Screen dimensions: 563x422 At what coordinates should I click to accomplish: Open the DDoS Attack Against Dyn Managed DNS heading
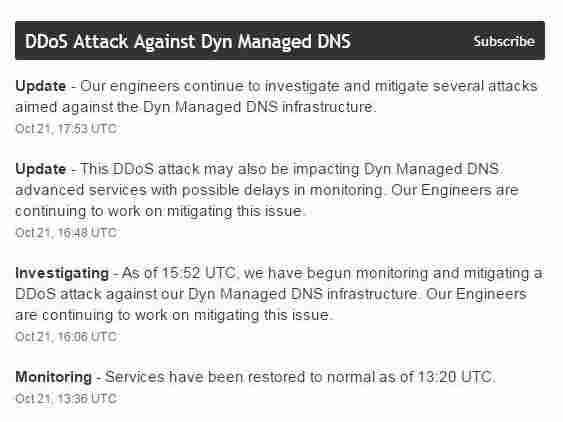coord(188,42)
